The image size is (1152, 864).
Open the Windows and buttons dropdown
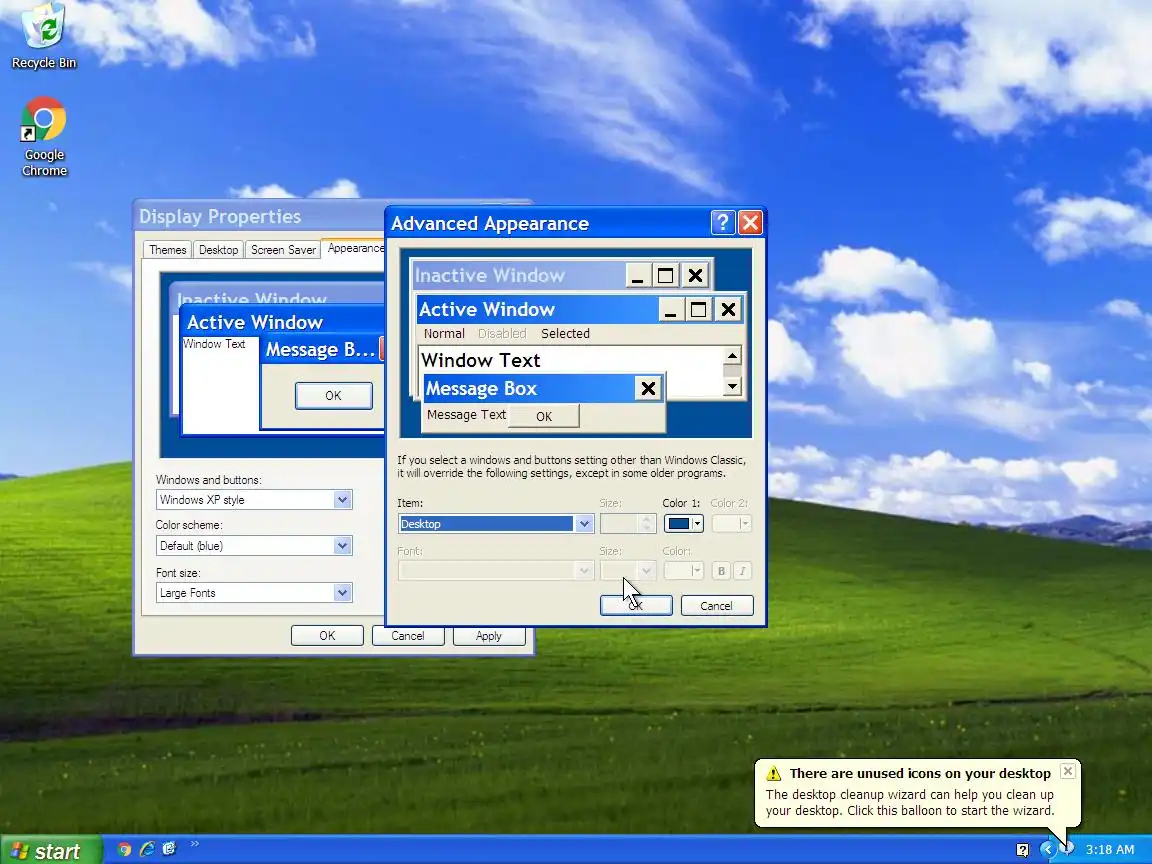click(254, 500)
